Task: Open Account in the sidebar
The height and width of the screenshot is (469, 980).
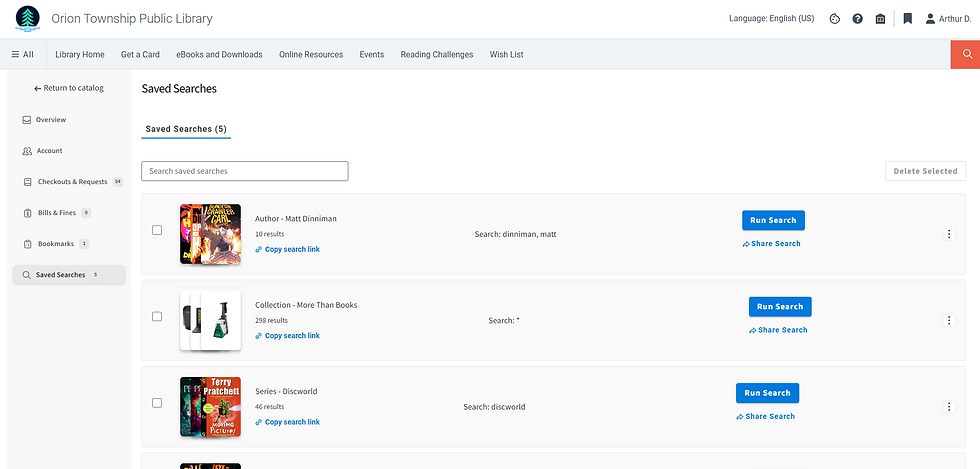Action: coord(42,151)
